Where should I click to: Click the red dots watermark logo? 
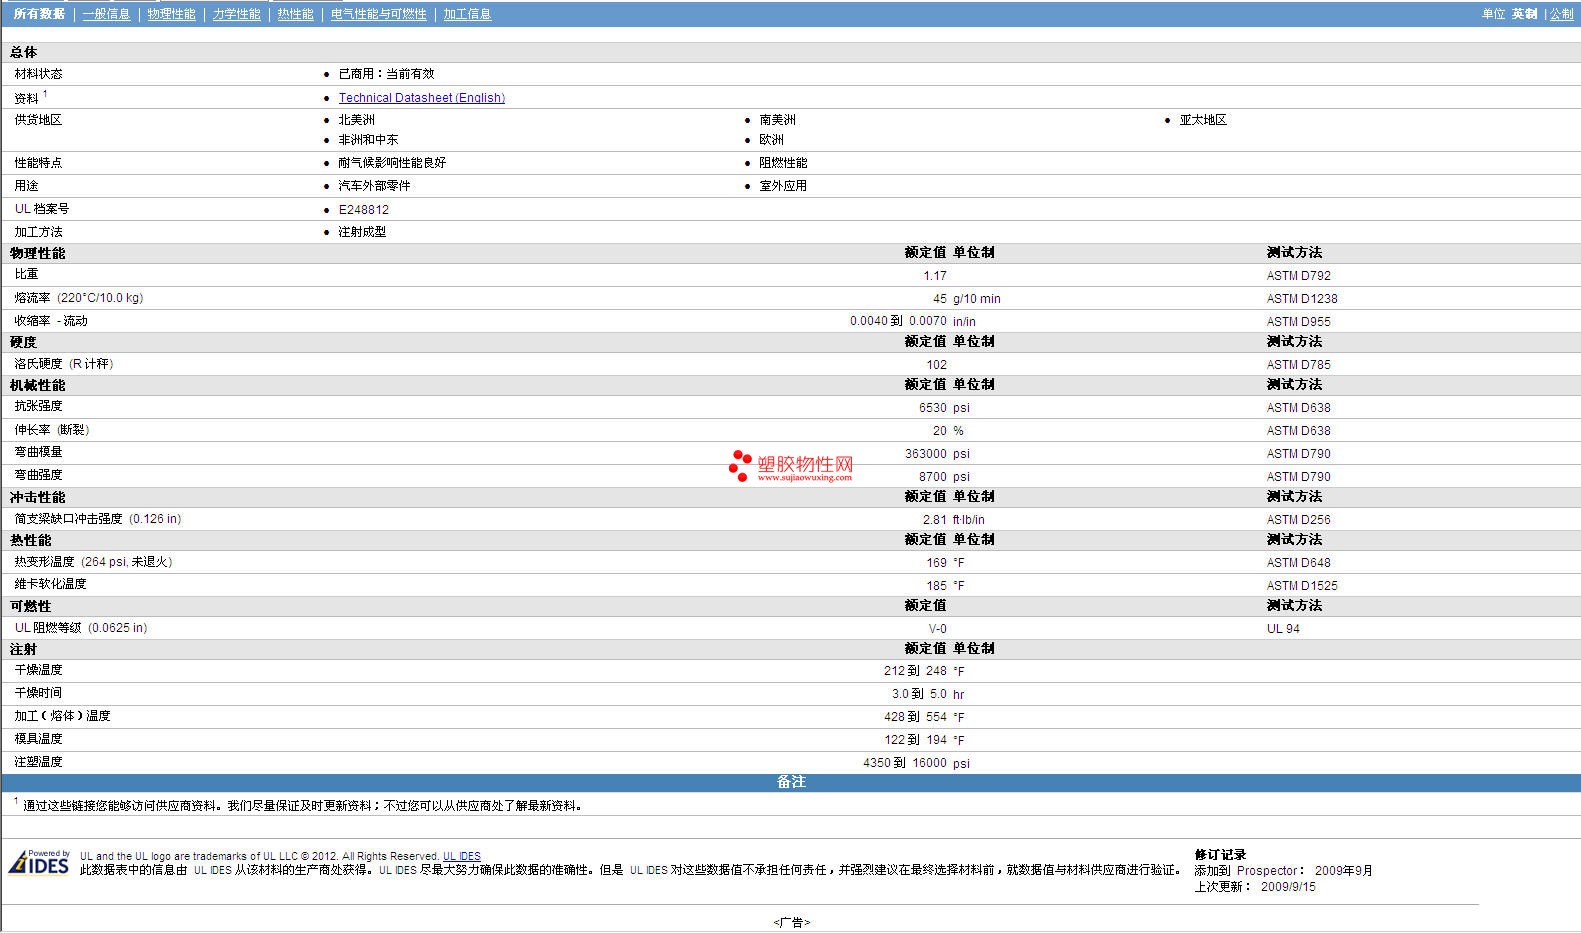point(740,465)
